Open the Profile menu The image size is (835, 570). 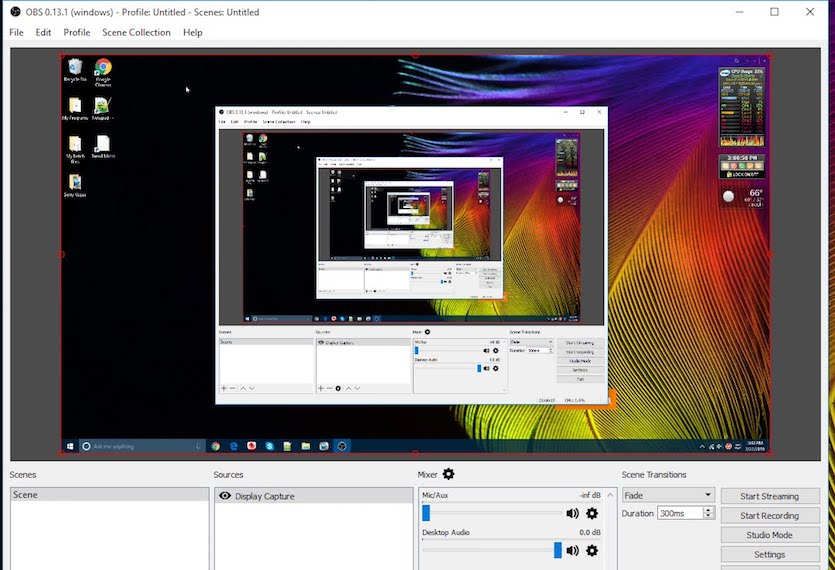pos(77,32)
